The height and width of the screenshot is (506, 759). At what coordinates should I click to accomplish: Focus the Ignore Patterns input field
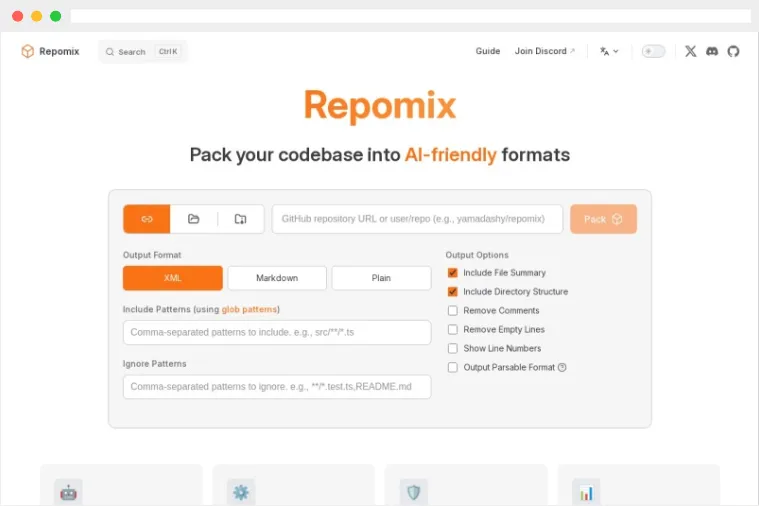277,386
